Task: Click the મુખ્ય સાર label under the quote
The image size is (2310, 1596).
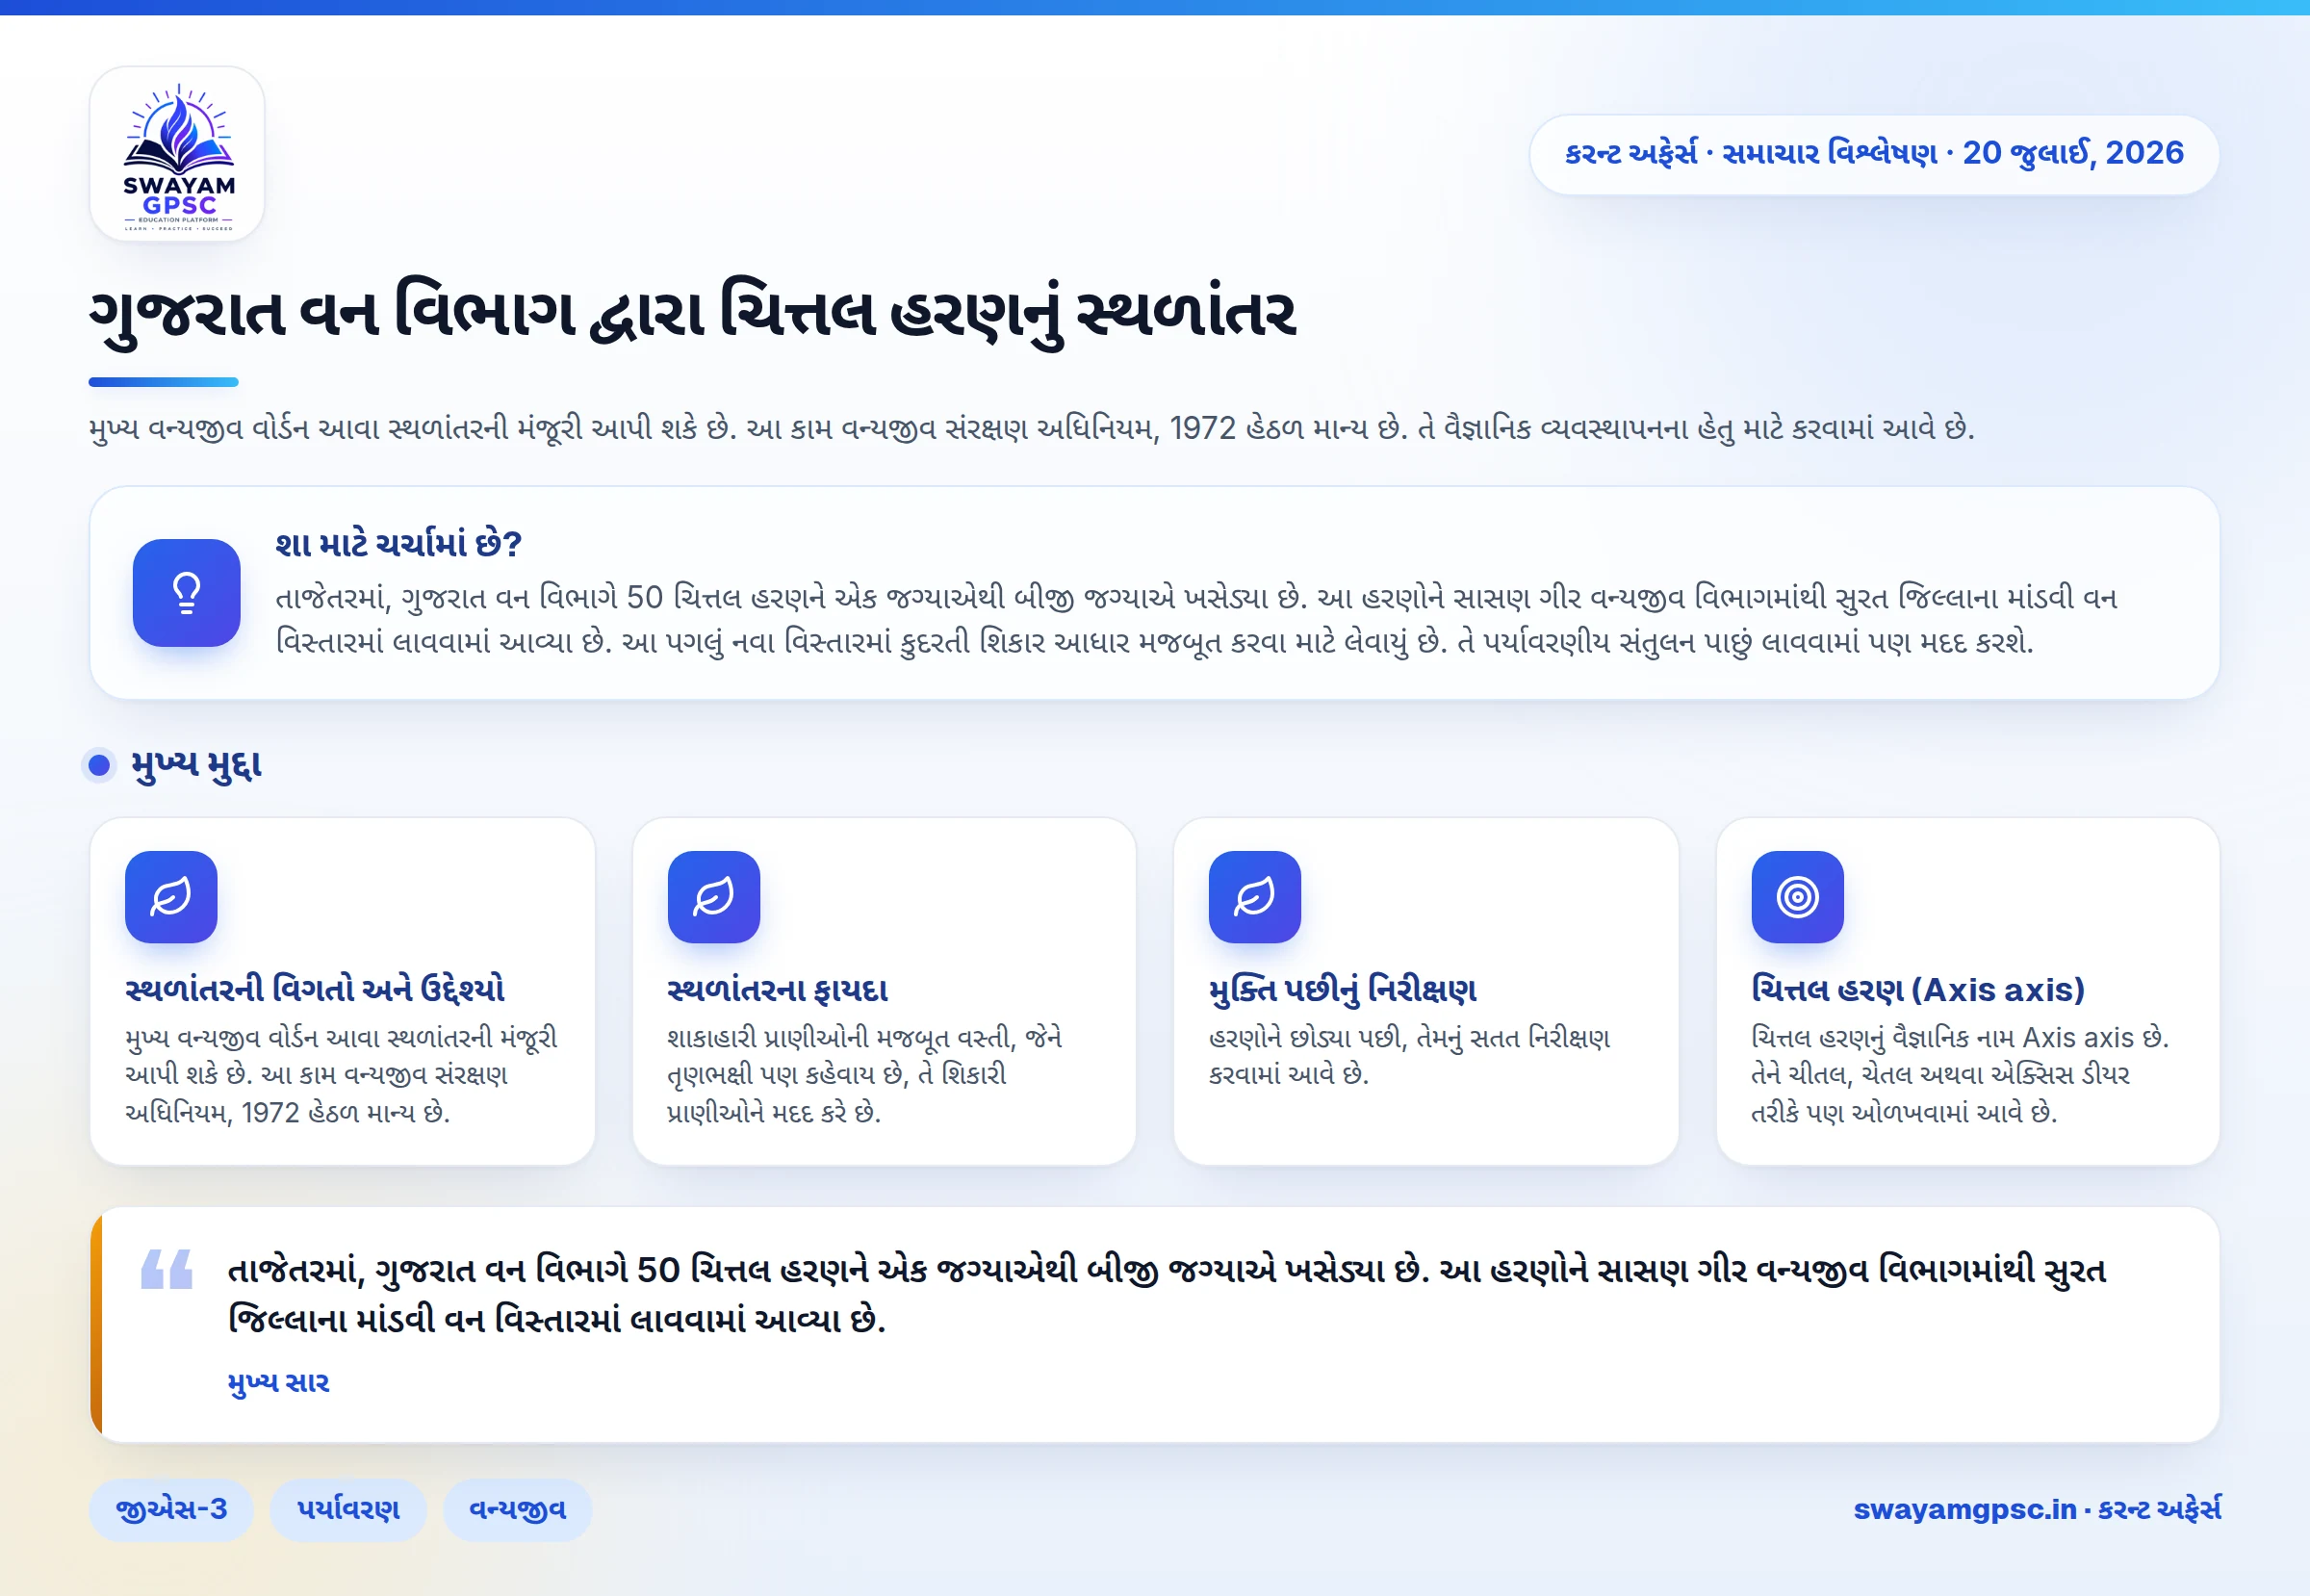Action: [279, 1383]
